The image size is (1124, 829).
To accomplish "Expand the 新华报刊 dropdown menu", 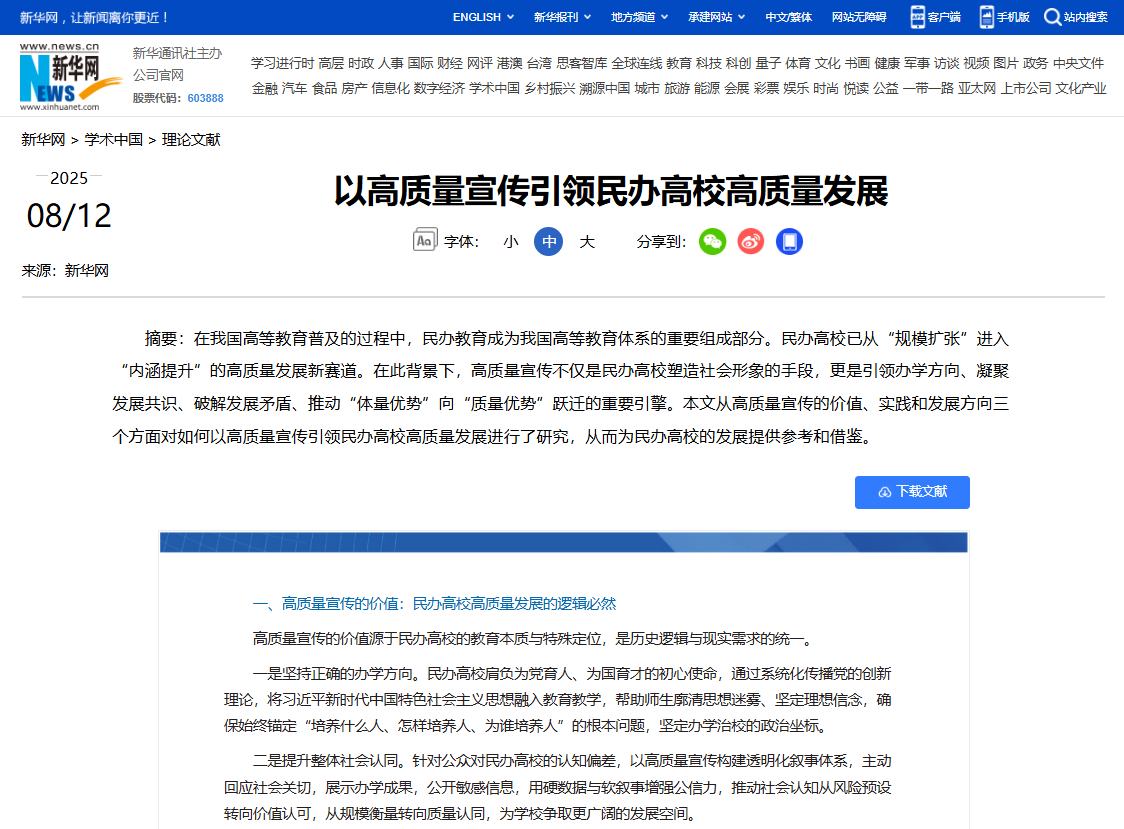I will pyautogui.click(x=562, y=17).
